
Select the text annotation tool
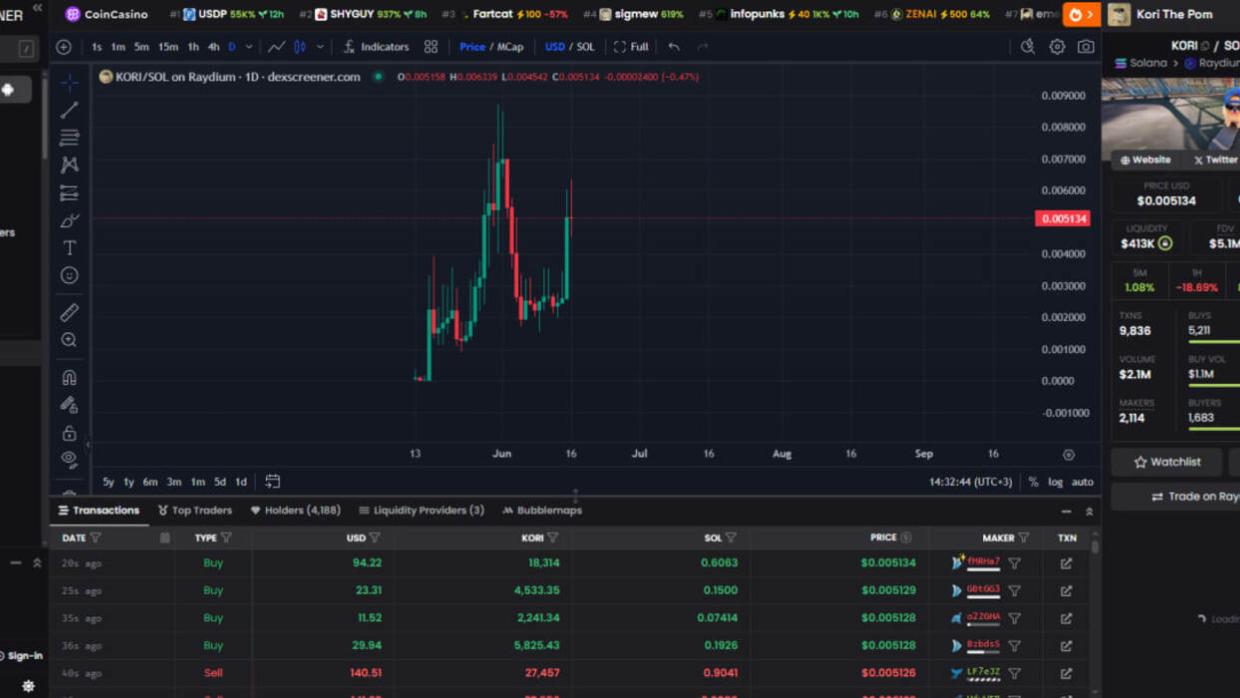(x=69, y=248)
